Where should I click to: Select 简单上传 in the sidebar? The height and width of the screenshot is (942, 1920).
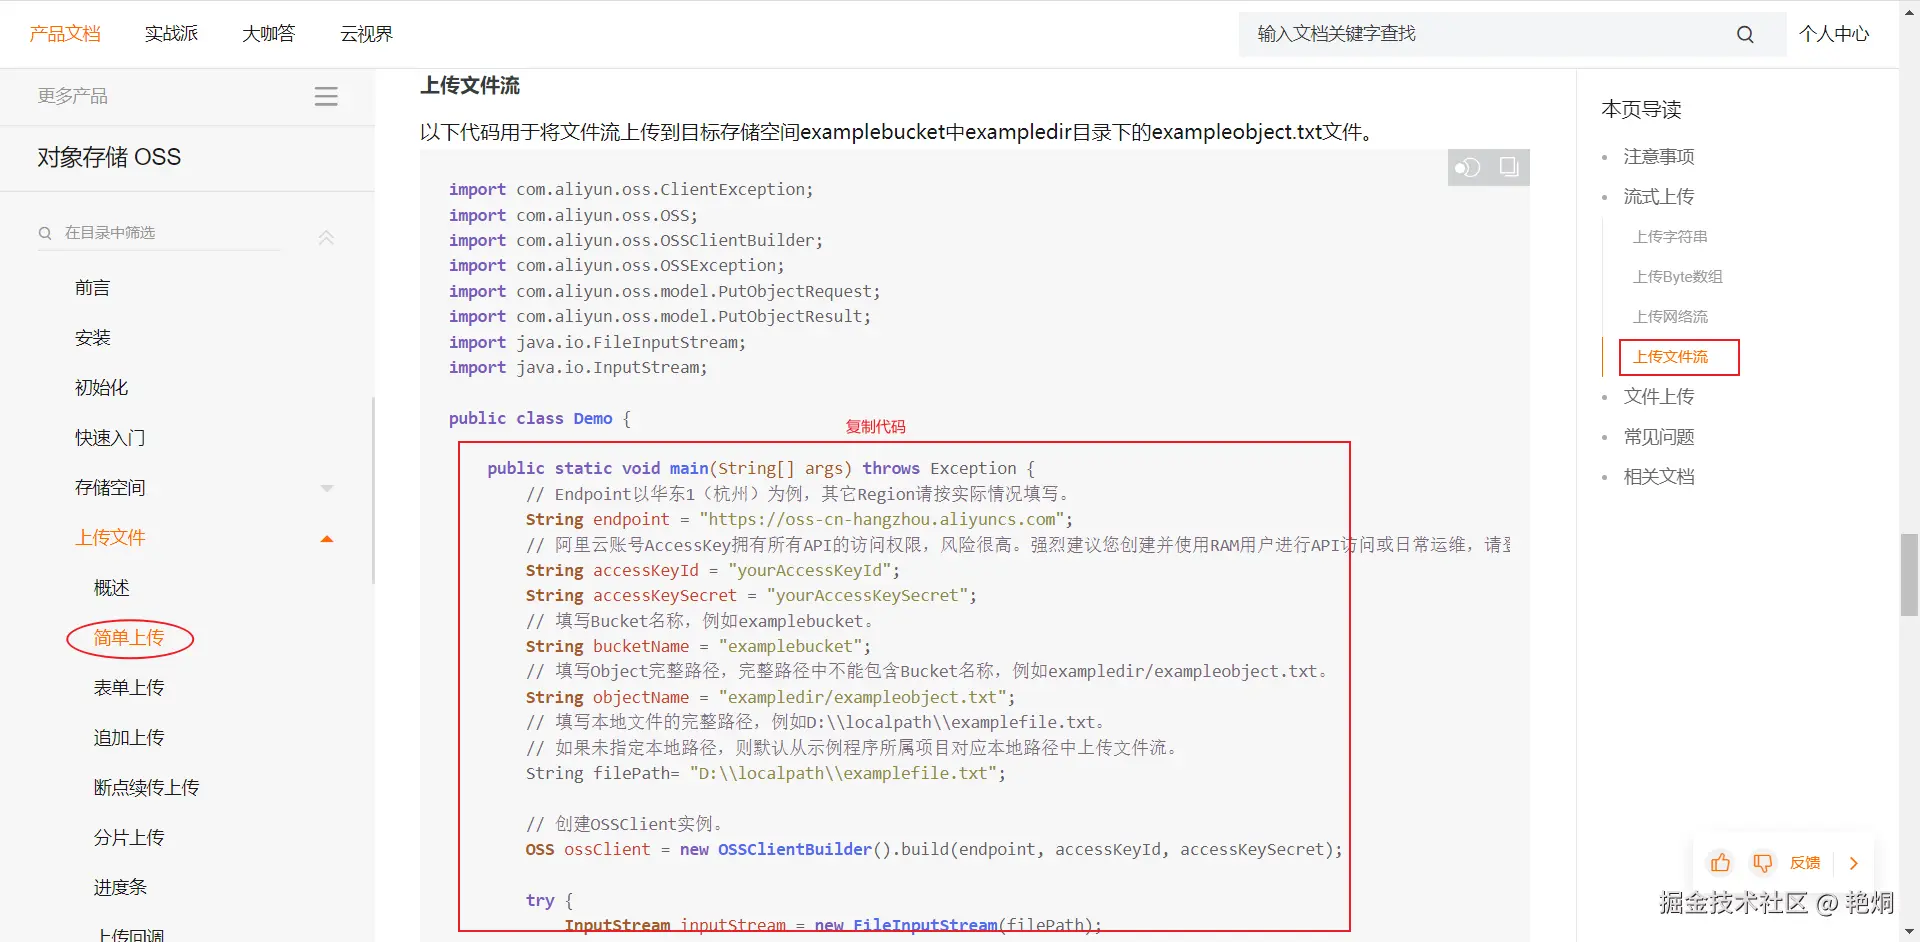point(129,638)
